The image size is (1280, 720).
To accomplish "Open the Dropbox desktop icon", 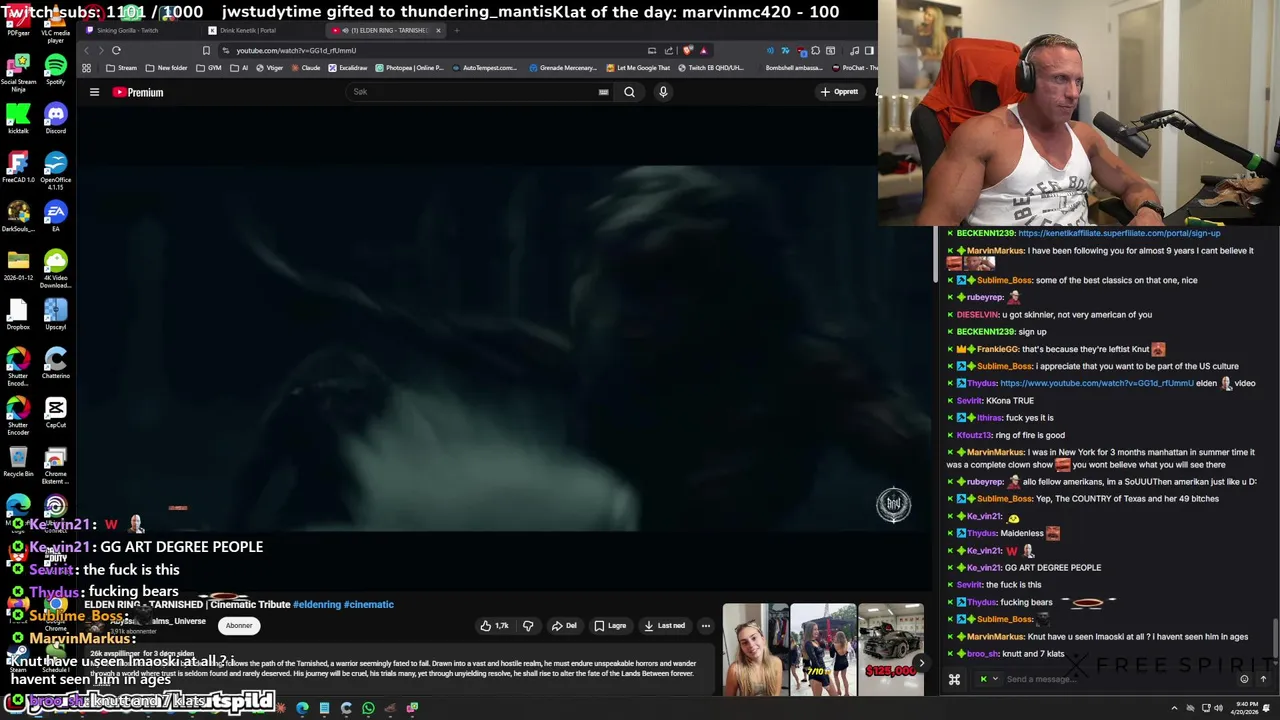I will point(18,314).
